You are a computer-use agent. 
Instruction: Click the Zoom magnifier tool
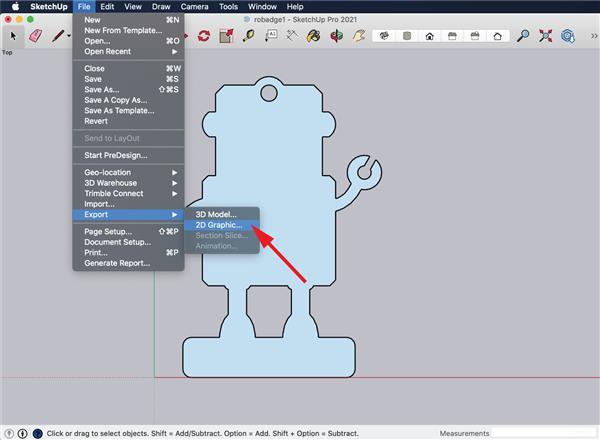pos(523,36)
